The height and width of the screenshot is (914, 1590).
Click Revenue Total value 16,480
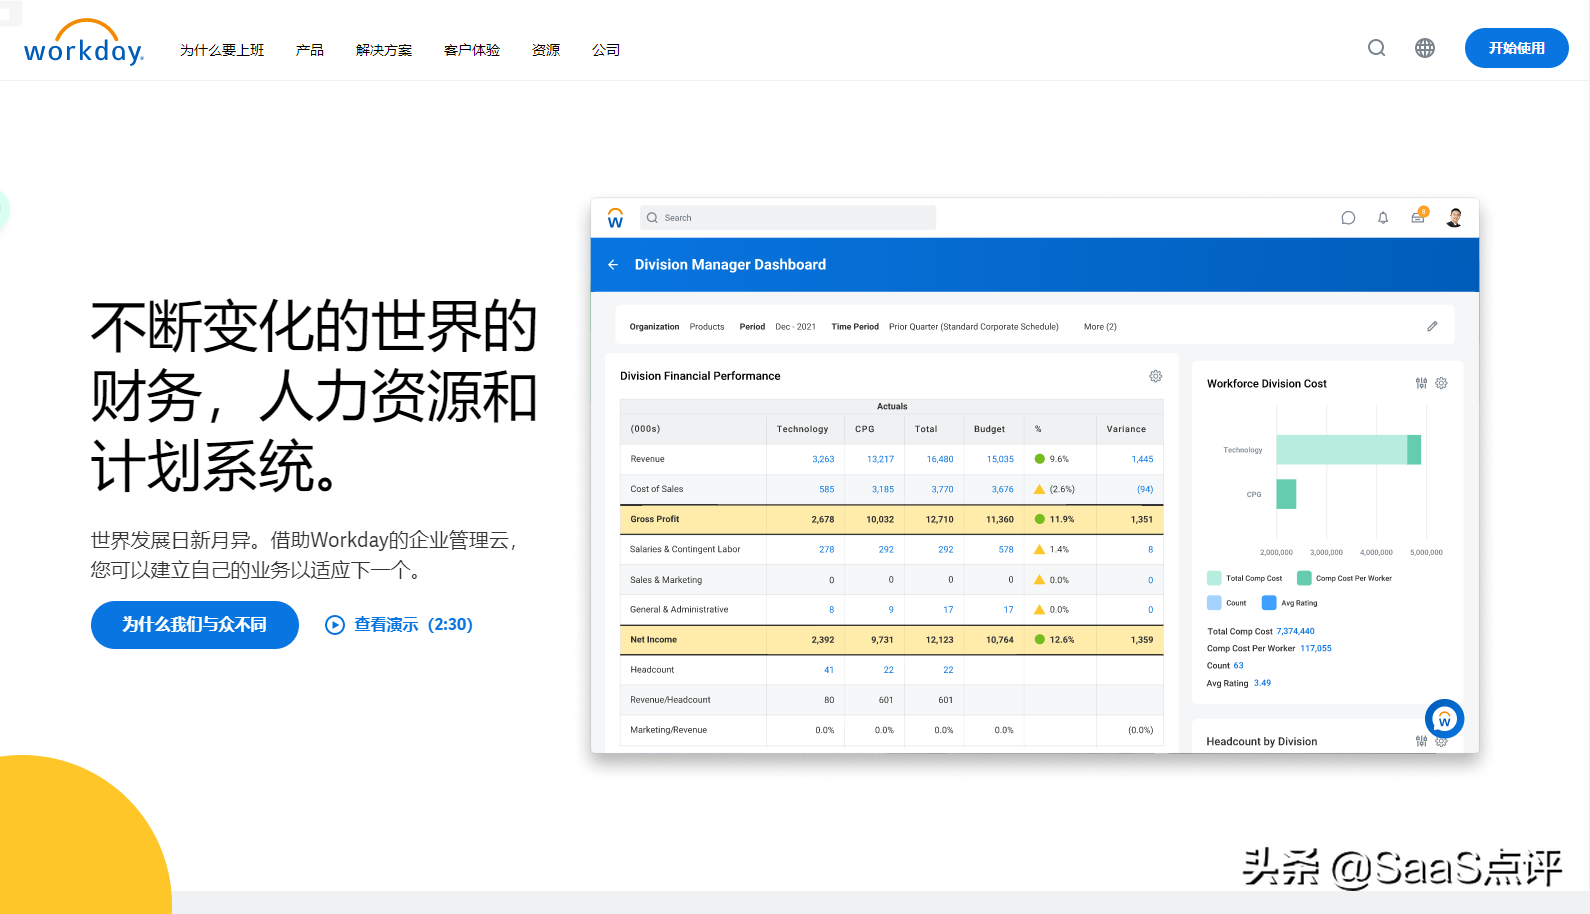tap(940, 459)
